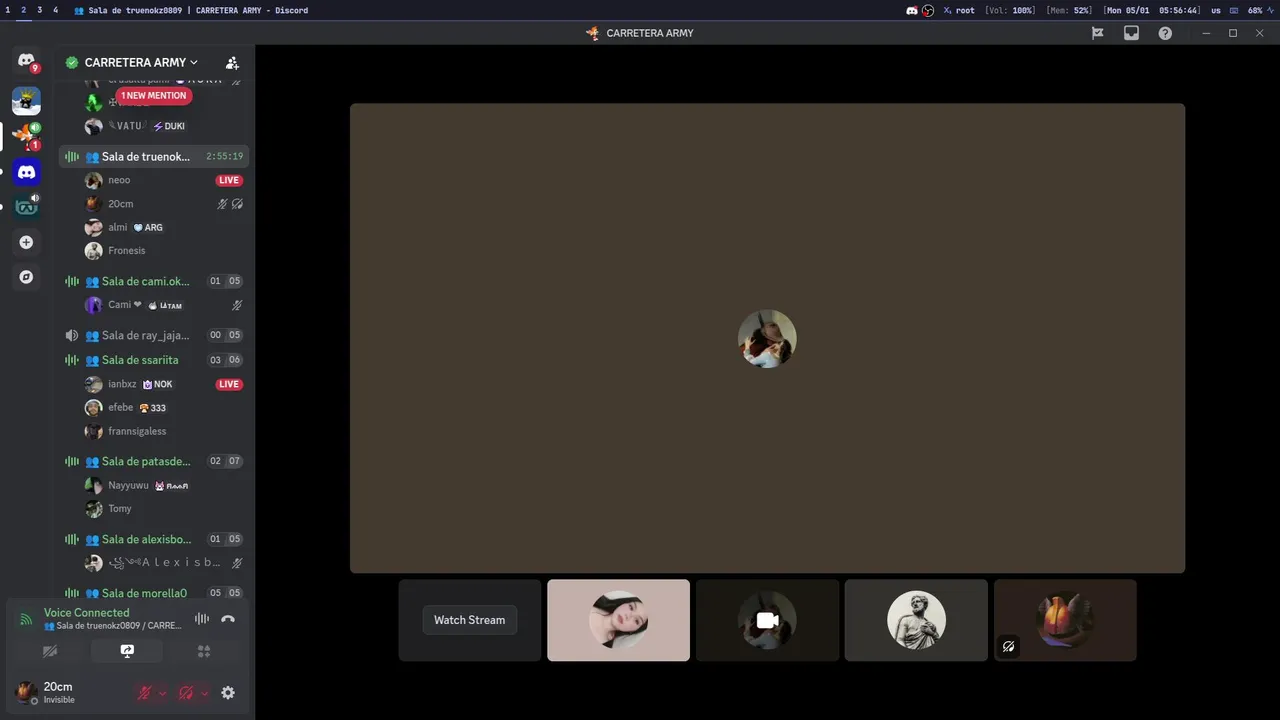This screenshot has width=1280, height=720.
Task: Toggle camera in voice panel
Action: (50, 651)
